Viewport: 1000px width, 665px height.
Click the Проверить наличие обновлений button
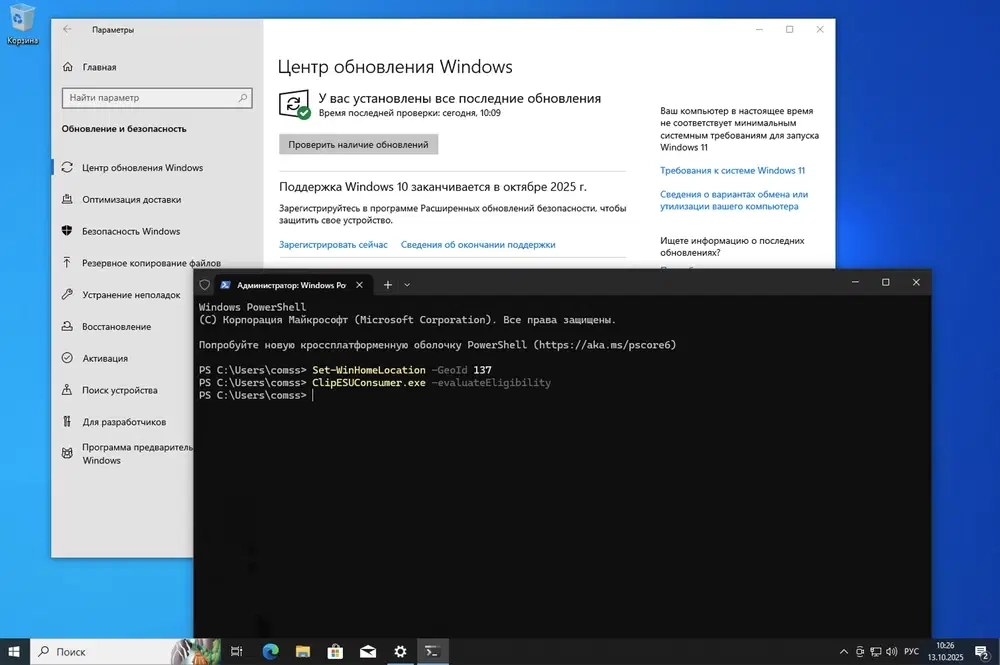click(358, 145)
